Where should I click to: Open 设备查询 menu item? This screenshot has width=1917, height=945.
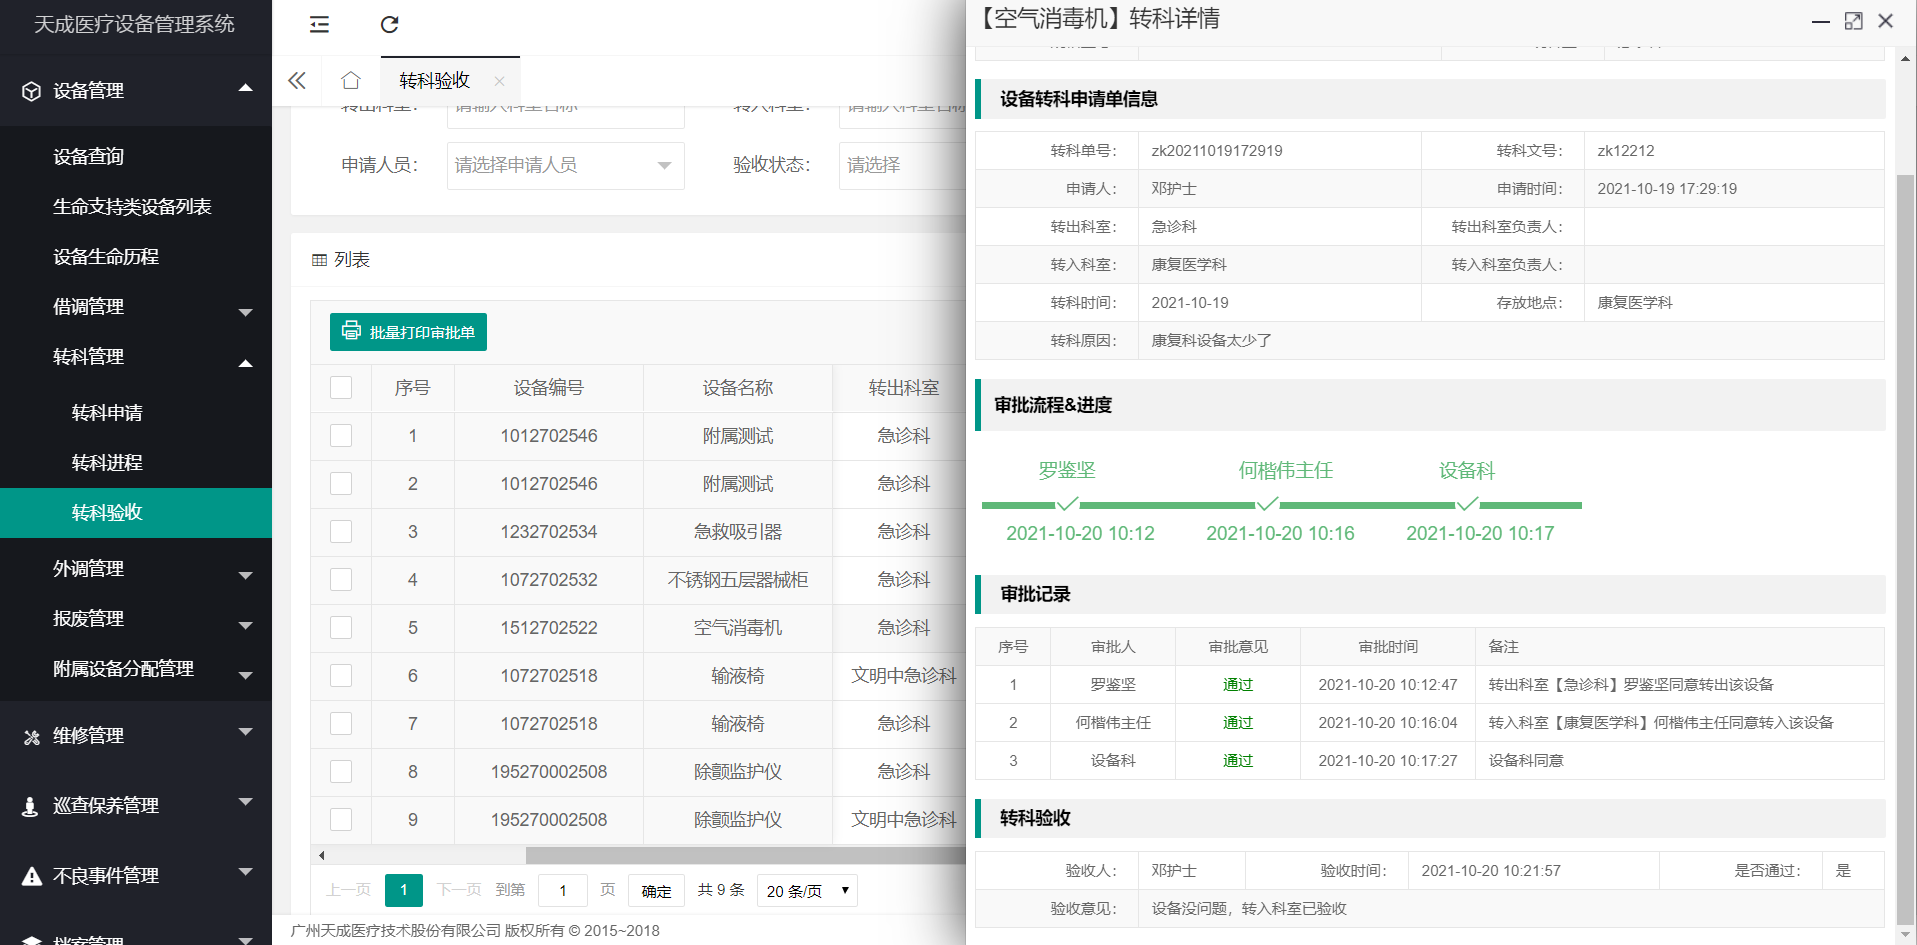(x=136, y=157)
